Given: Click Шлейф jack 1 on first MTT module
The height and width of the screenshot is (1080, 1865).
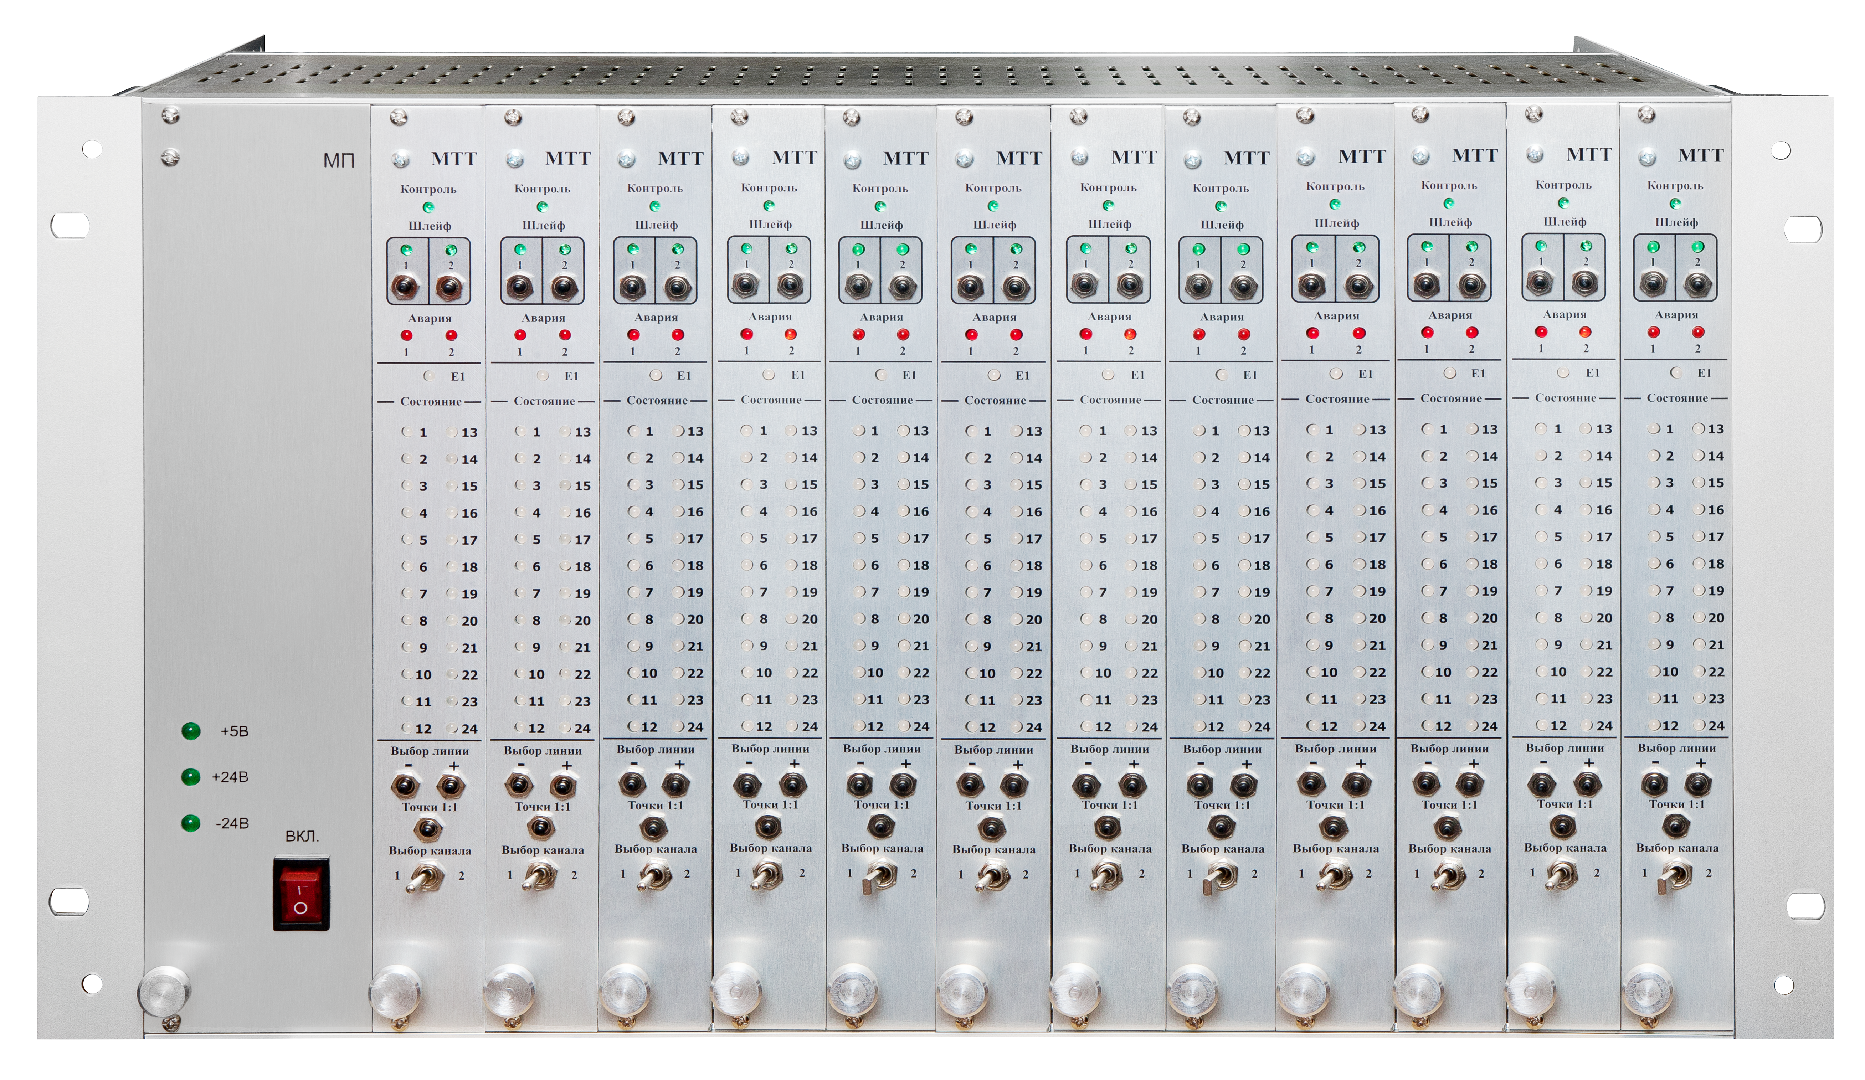Looking at the screenshot, I should [x=405, y=288].
